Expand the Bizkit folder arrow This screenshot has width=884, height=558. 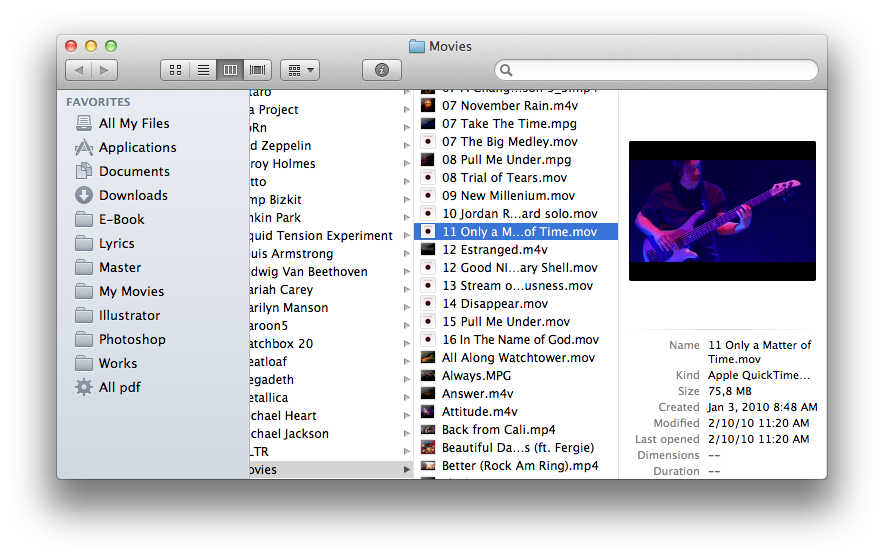406,200
